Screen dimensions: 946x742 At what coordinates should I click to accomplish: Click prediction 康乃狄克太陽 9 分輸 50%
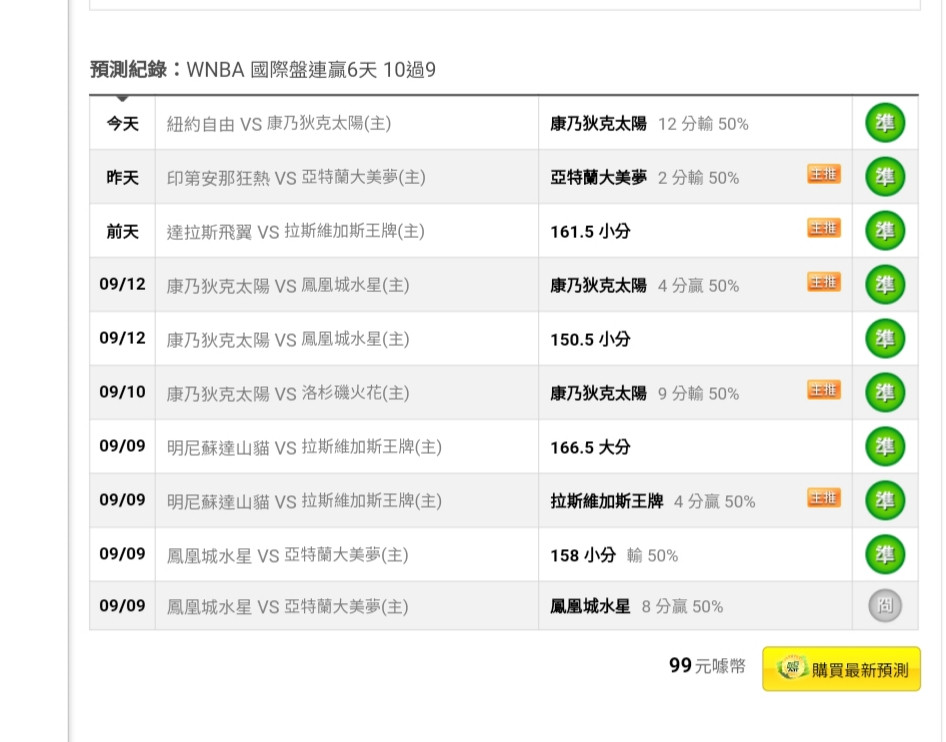point(644,393)
